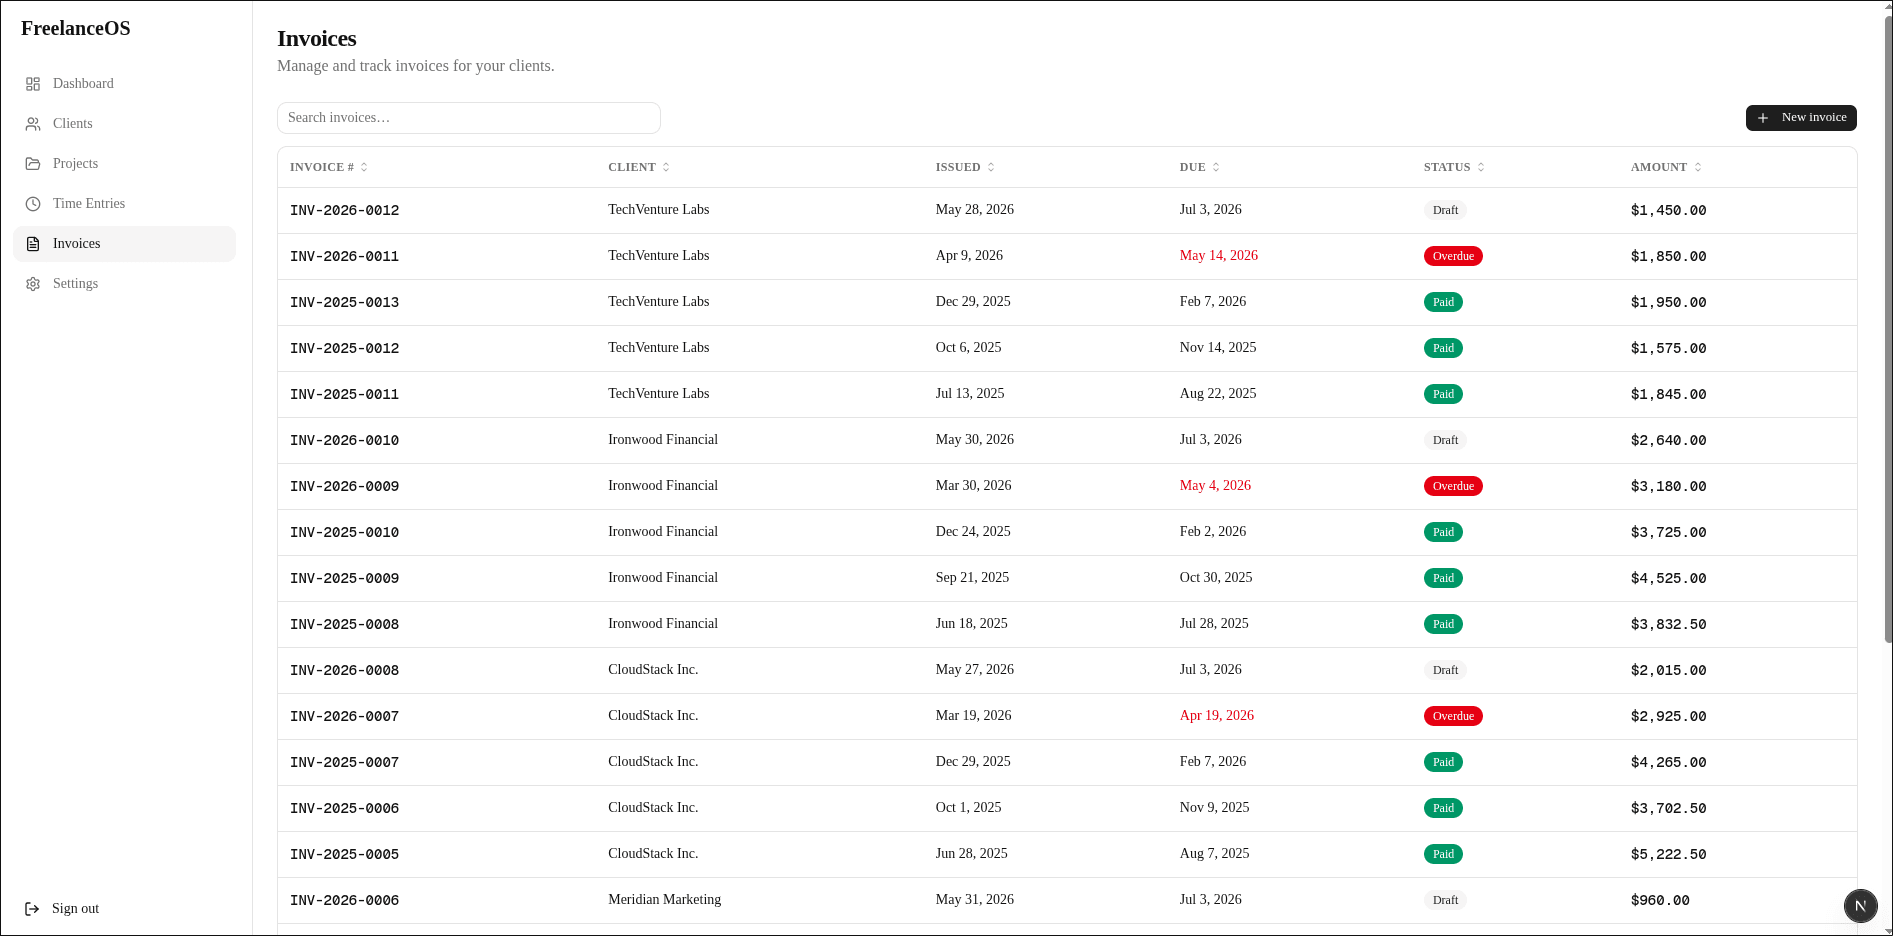Open the Settings gear icon

tap(33, 284)
